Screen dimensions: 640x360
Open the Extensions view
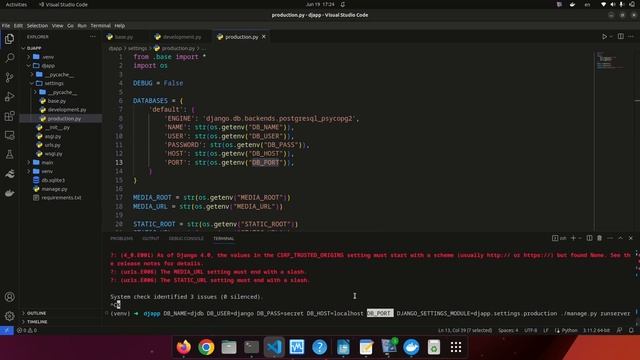click(x=9, y=116)
